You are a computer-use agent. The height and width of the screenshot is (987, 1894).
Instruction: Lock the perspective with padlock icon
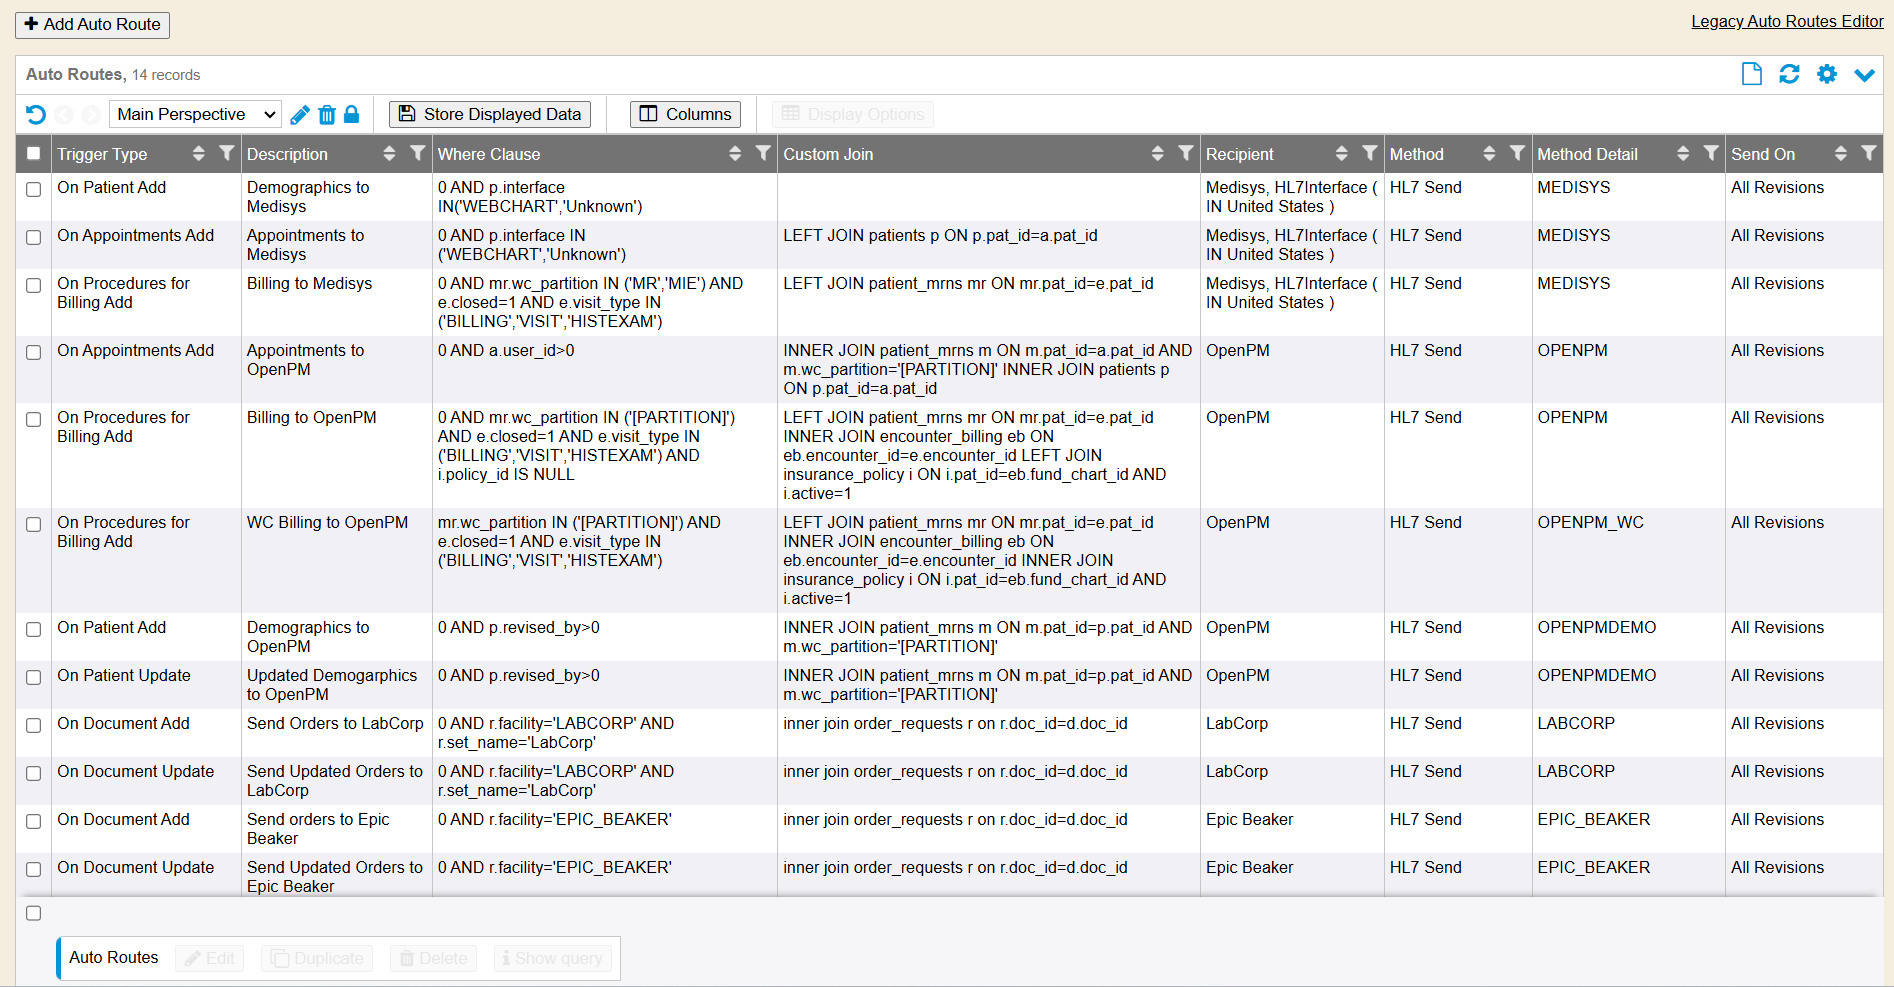coord(352,114)
